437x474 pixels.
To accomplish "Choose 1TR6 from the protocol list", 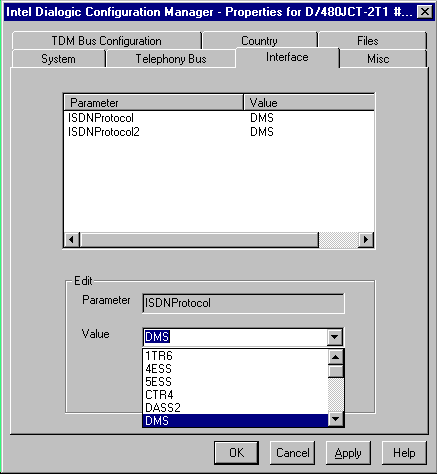I will coord(235,356).
